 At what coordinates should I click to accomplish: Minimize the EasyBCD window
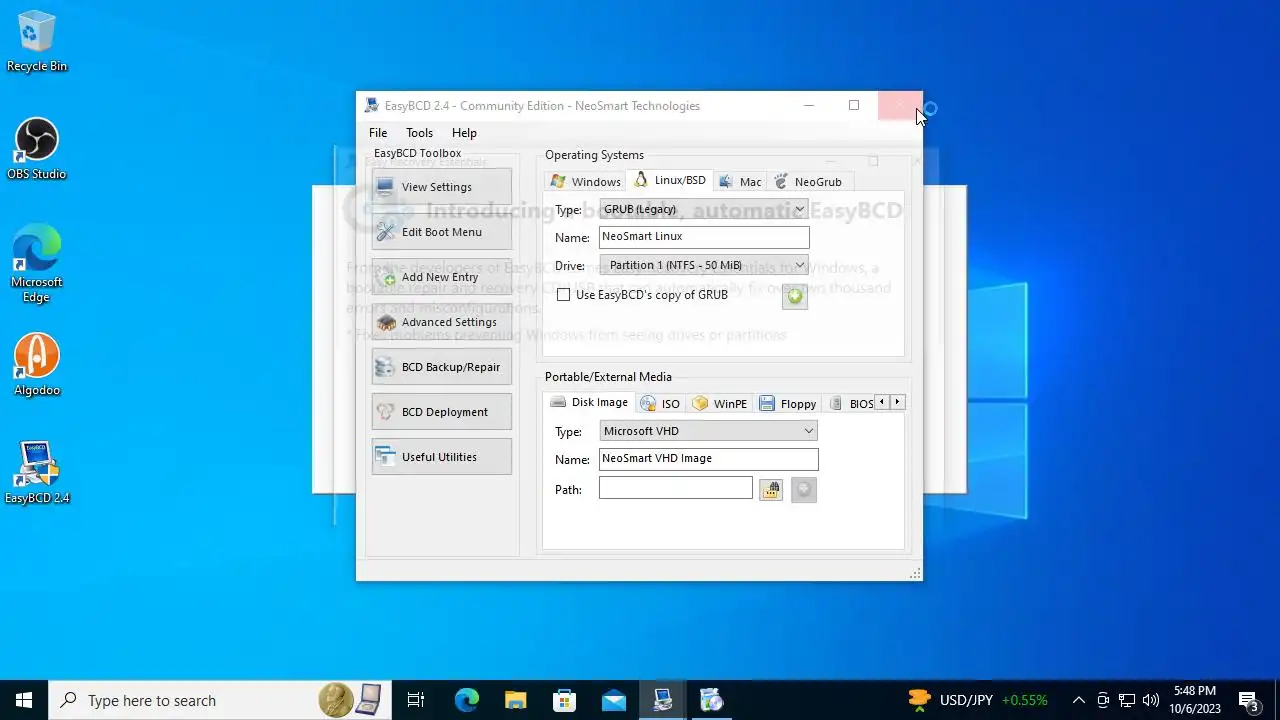coord(809,105)
